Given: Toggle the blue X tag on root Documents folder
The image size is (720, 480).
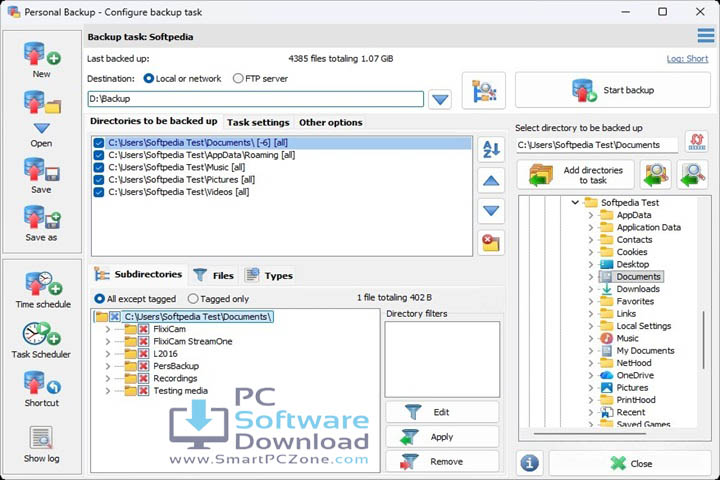Looking at the screenshot, I should click(x=115, y=316).
